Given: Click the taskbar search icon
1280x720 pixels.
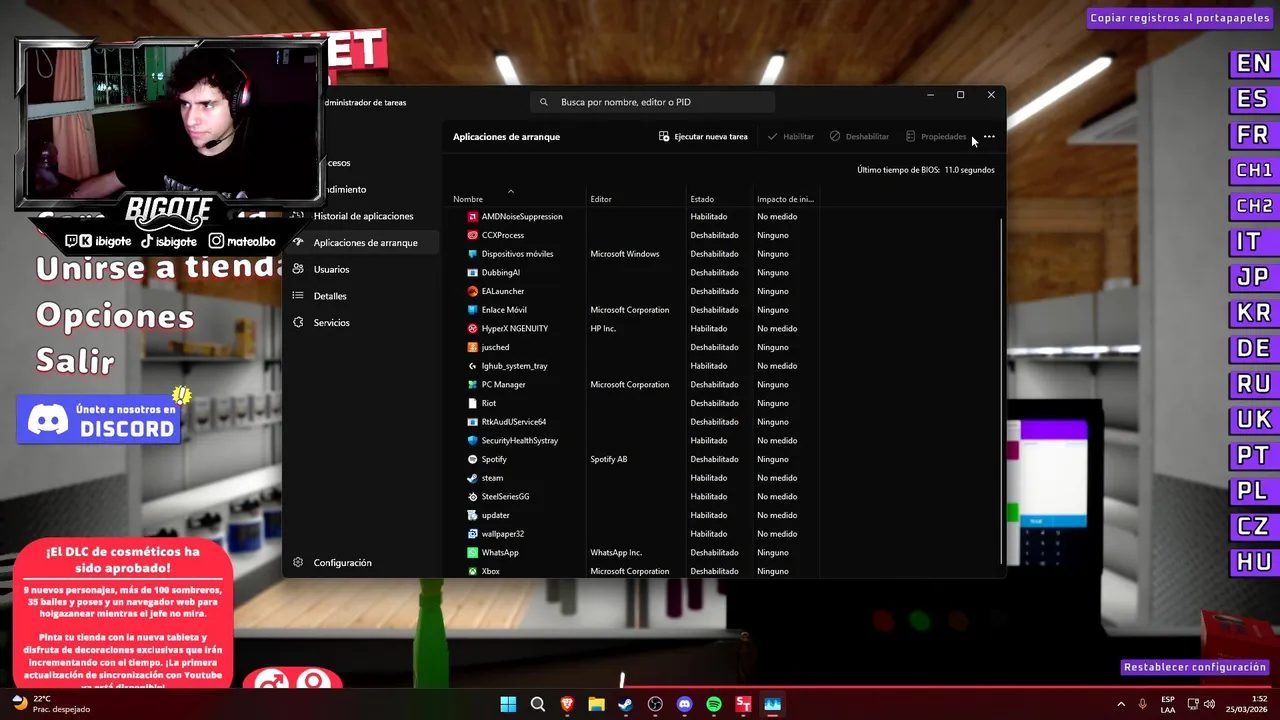Looking at the screenshot, I should pos(538,704).
